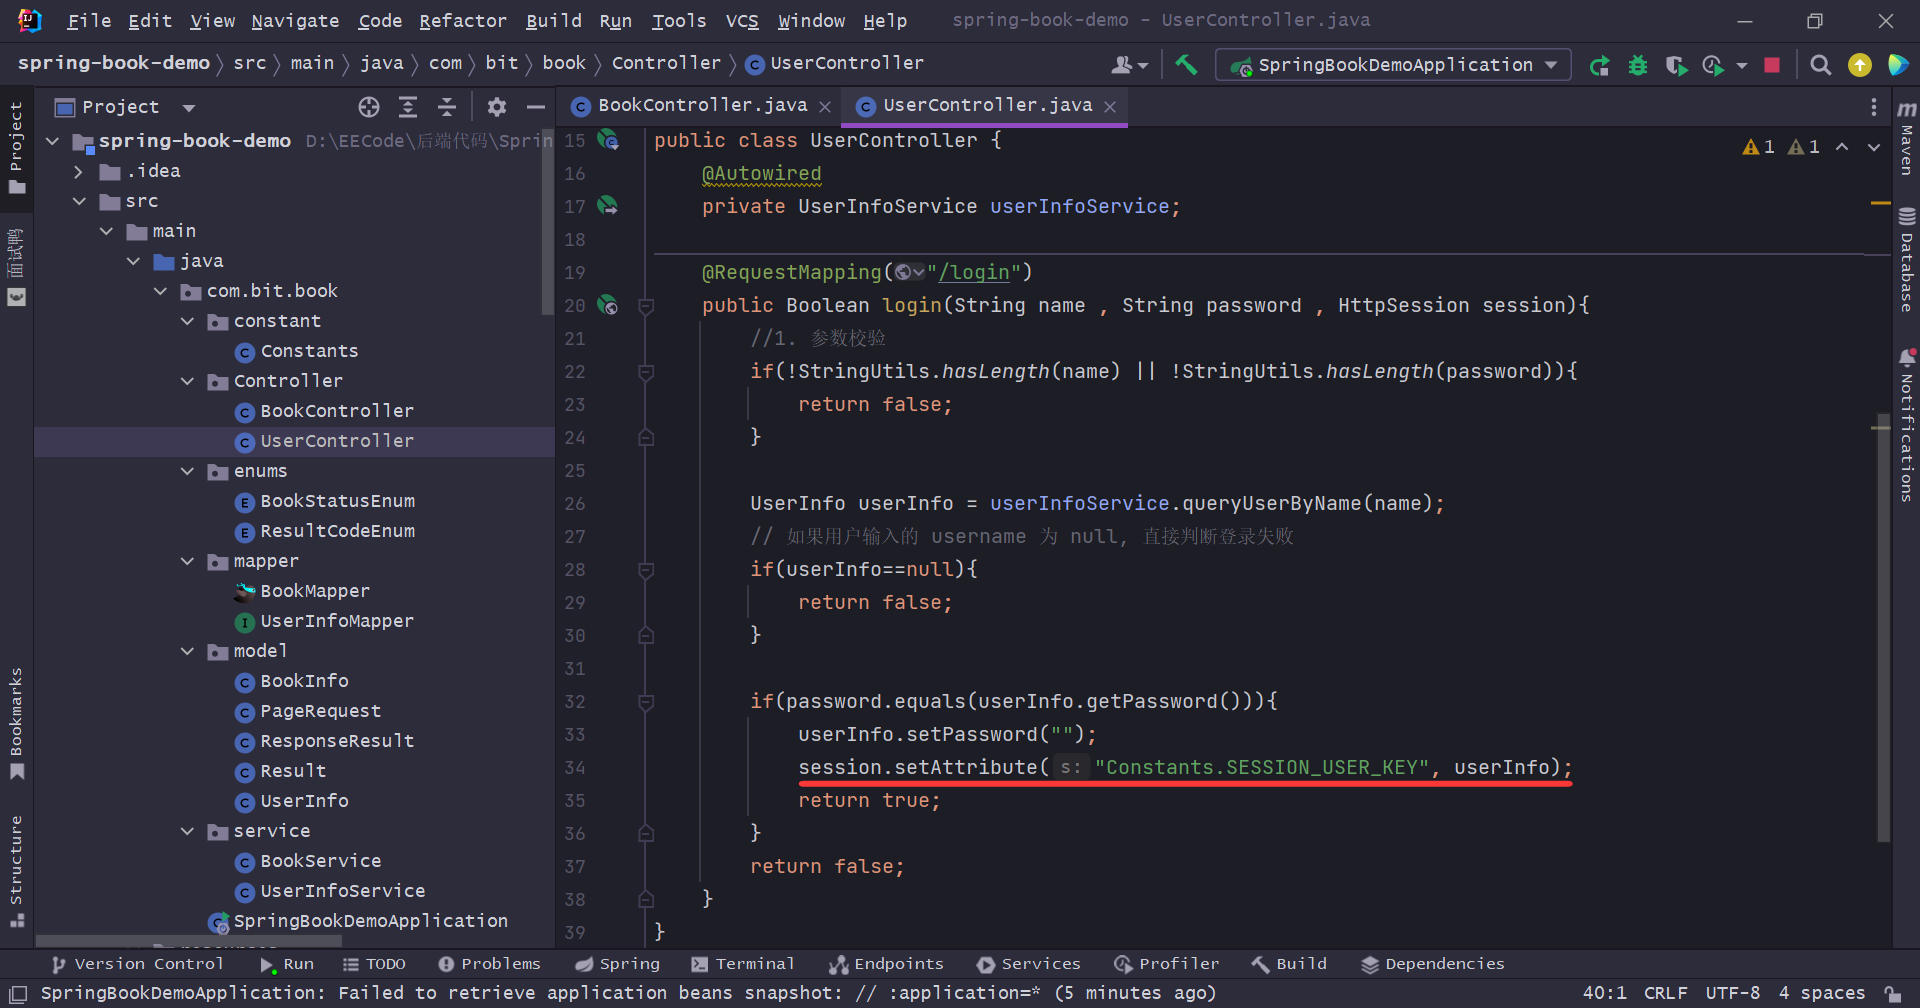Toggle code folding marker on line 32
This screenshot has width=1920, height=1008.
(646, 702)
